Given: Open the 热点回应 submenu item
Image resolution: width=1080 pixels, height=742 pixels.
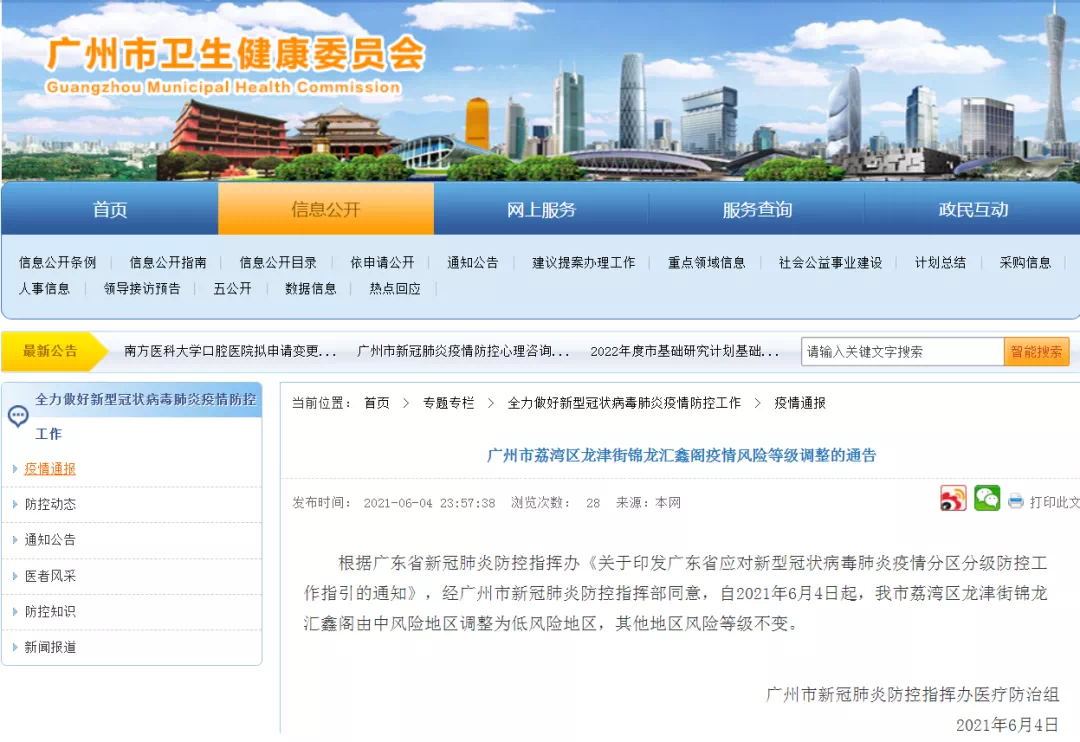Looking at the screenshot, I should [395, 289].
